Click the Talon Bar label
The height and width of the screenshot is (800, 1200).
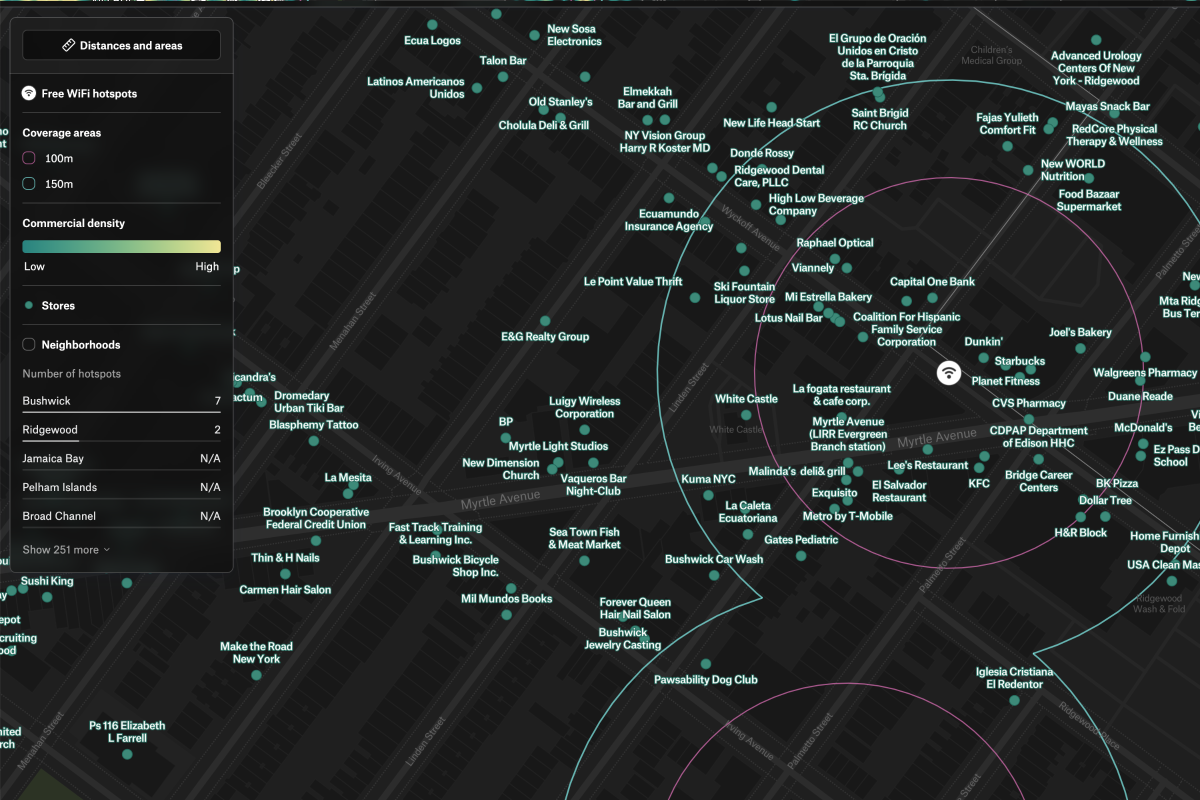[503, 61]
